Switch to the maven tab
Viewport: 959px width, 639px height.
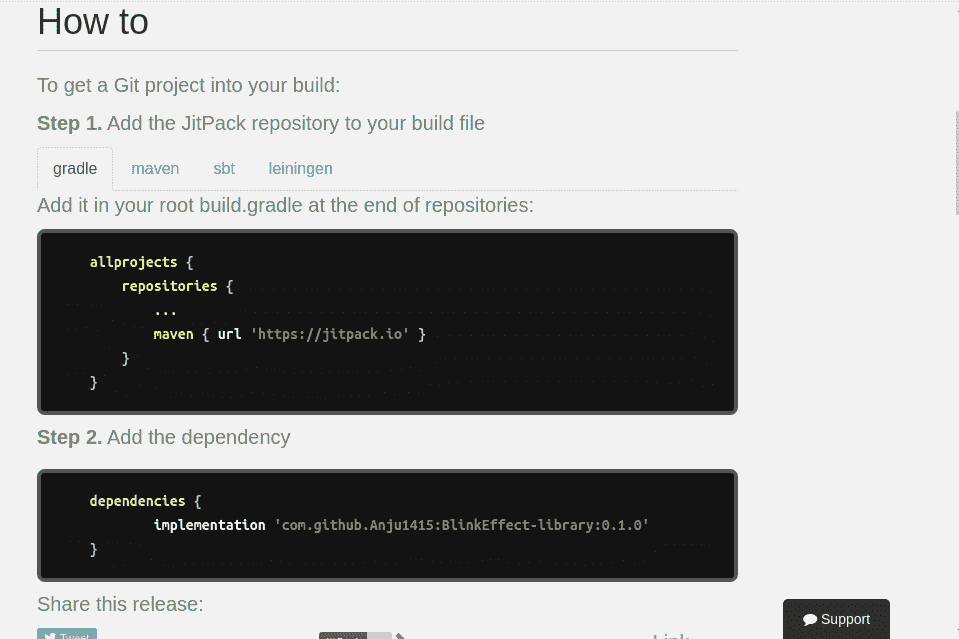[155, 168]
